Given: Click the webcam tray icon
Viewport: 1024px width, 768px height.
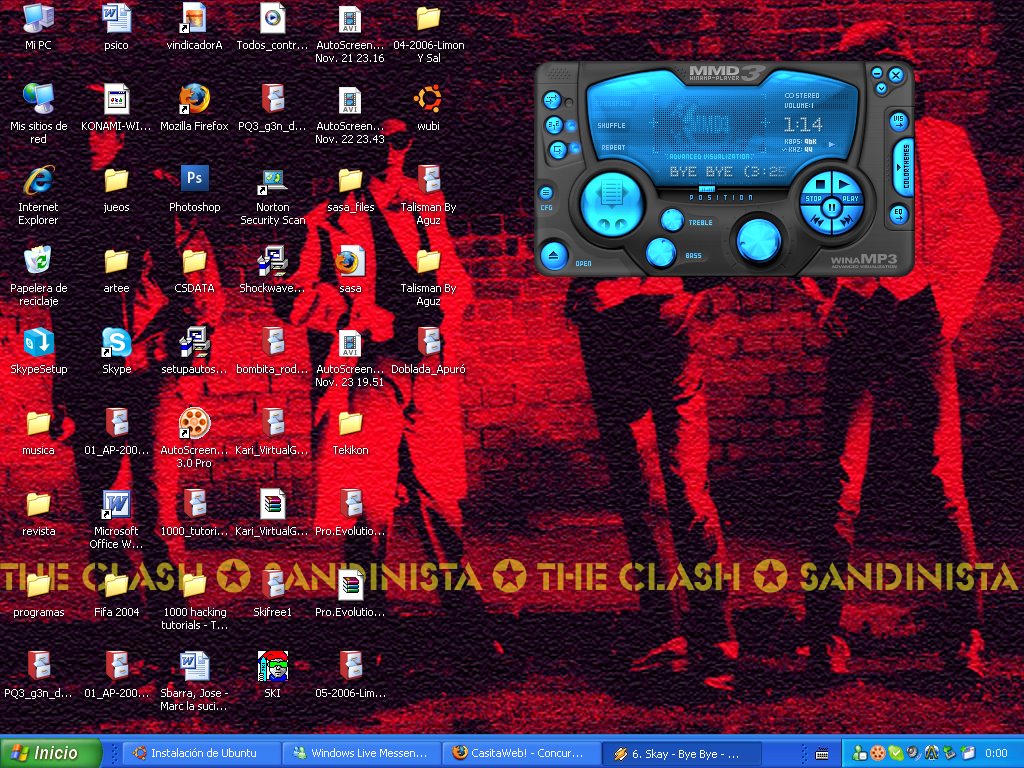Looking at the screenshot, I should (x=914, y=753).
